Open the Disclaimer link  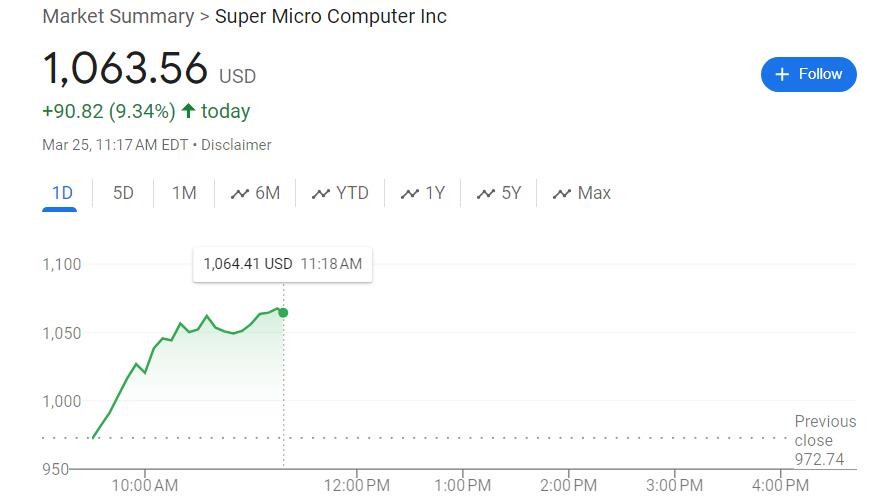(236, 145)
